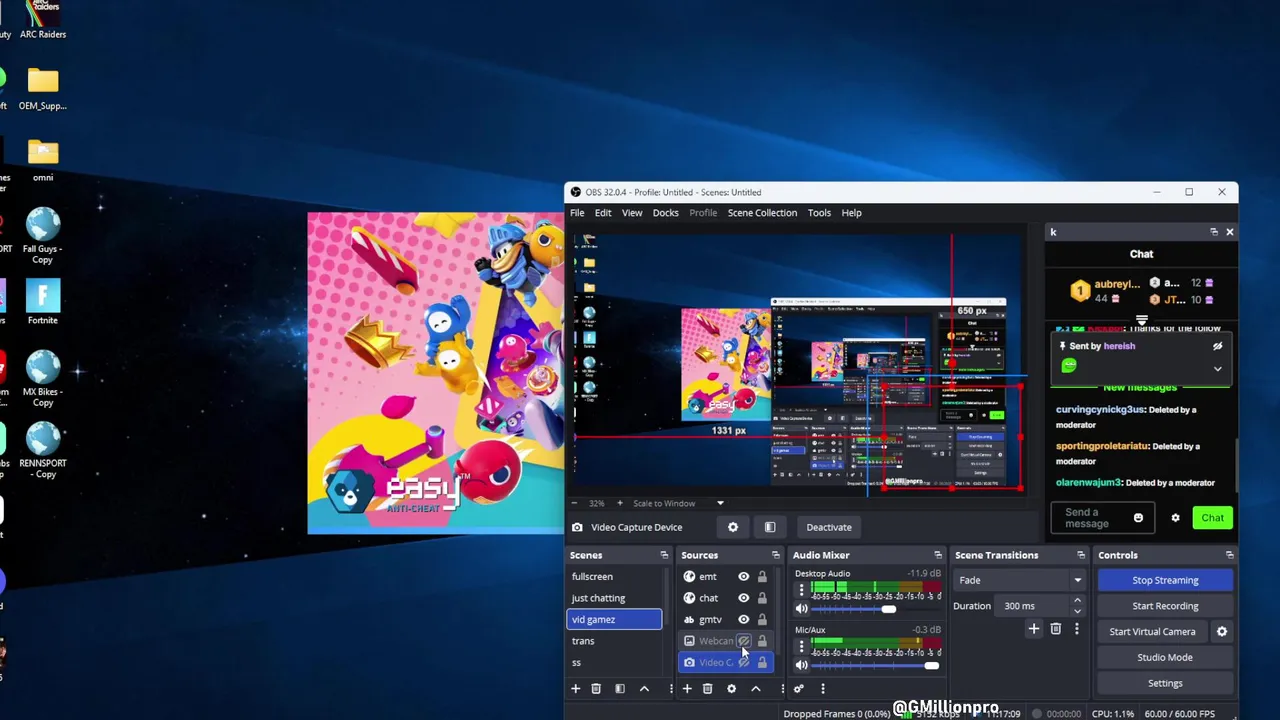Viewport: 1280px width, 720px height.
Task: Open Video Capture Device properties gear
Action: click(x=733, y=527)
